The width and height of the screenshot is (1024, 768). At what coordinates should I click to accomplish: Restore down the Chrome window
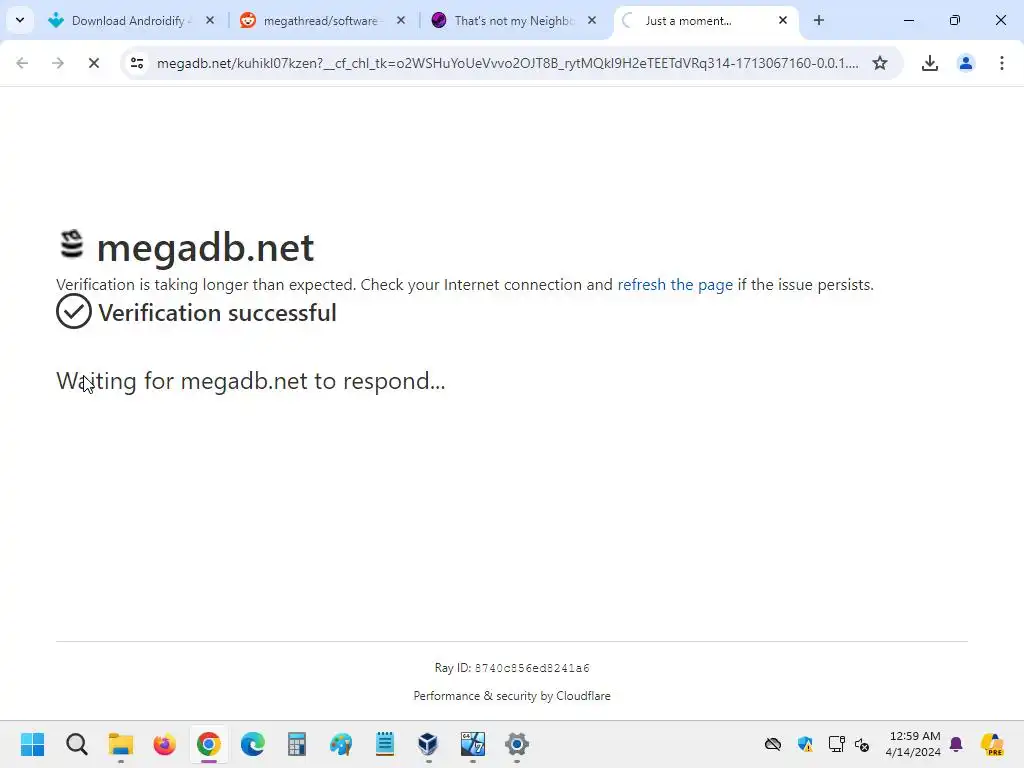[x=955, y=20]
